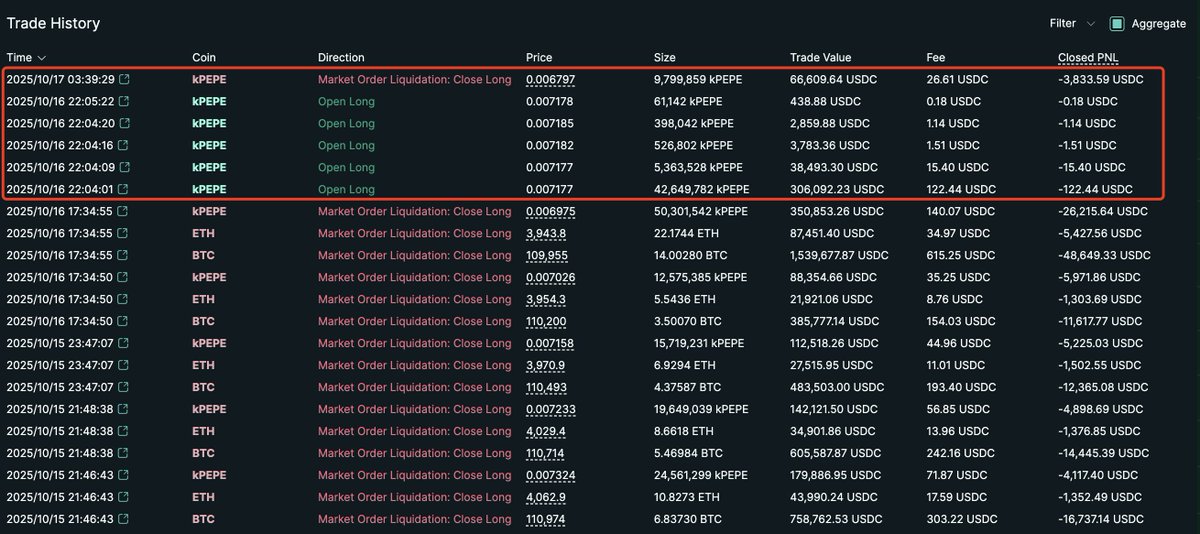The image size is (1200, 534).
Task: Click kPEPE coin in top liquidation row
Action: (209, 80)
